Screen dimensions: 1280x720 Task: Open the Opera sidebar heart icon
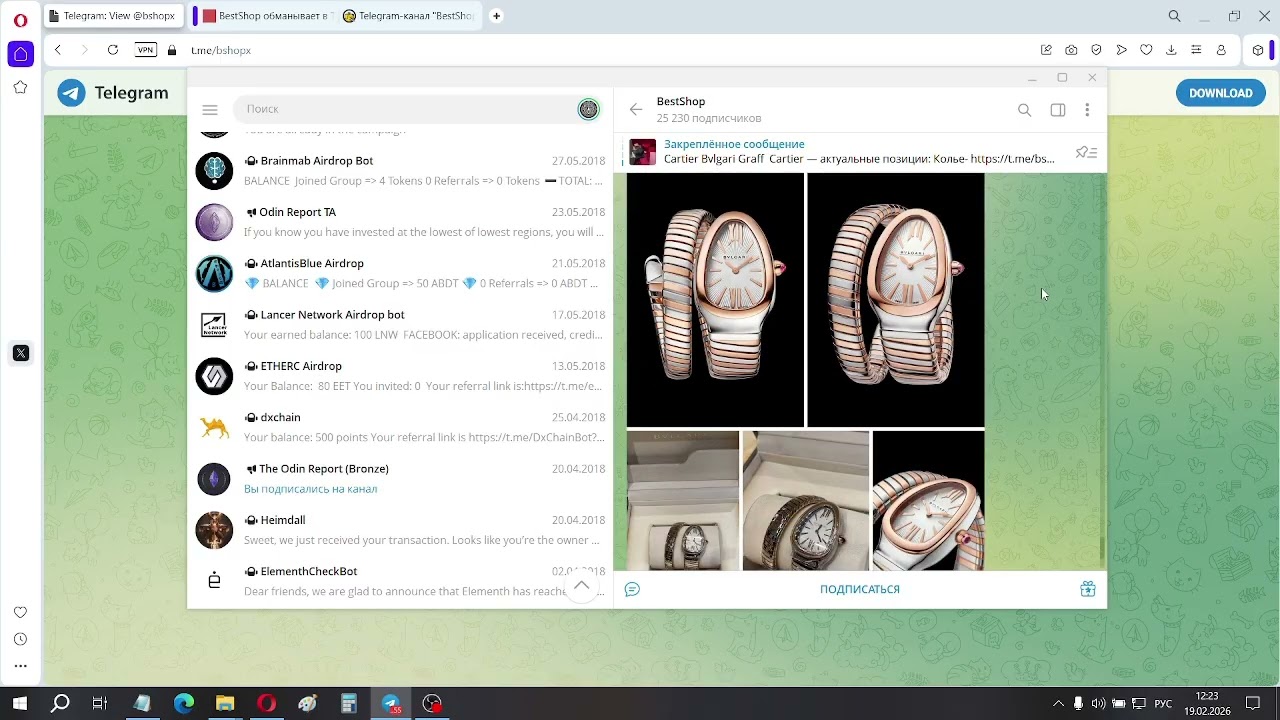tap(20, 612)
